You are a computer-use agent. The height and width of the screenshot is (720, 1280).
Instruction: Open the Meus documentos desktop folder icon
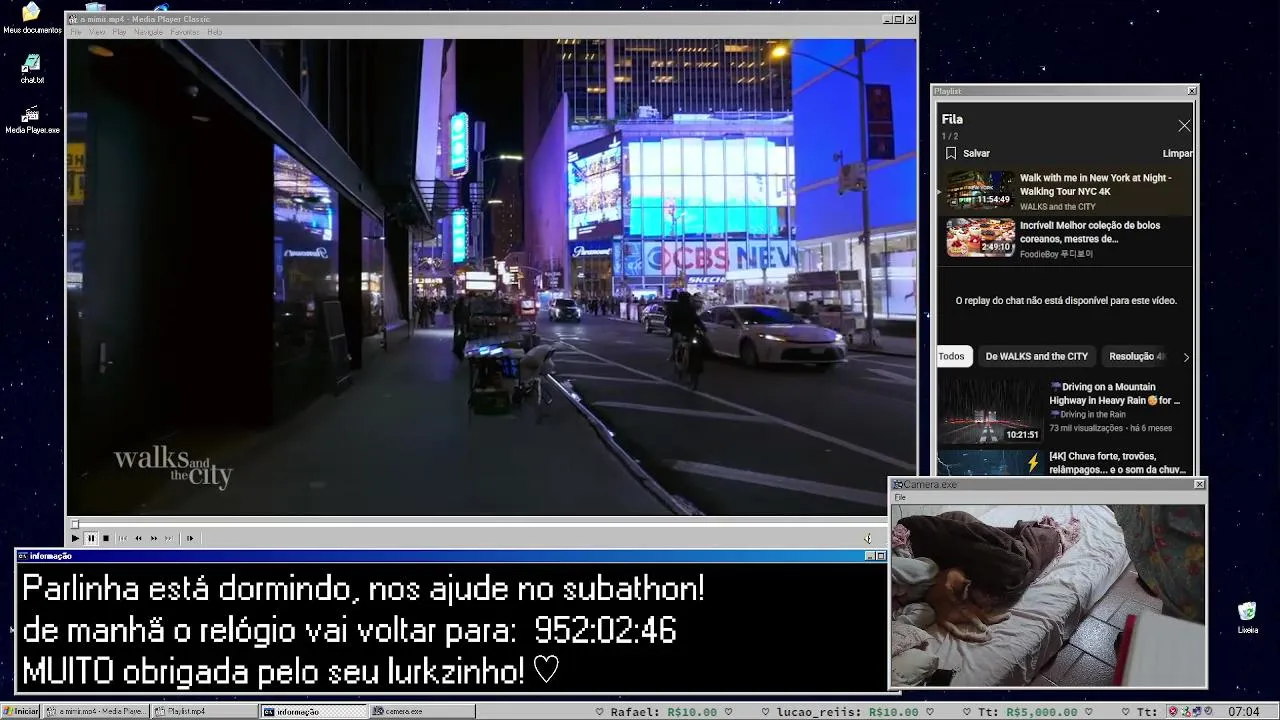pos(31,18)
